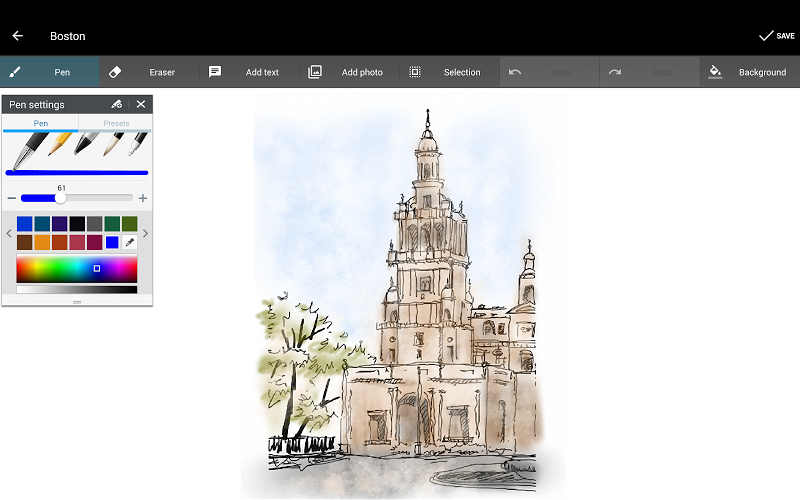Collapse Pen settings panel using bottom handle
Screen dimensions: 800x500
77,301
